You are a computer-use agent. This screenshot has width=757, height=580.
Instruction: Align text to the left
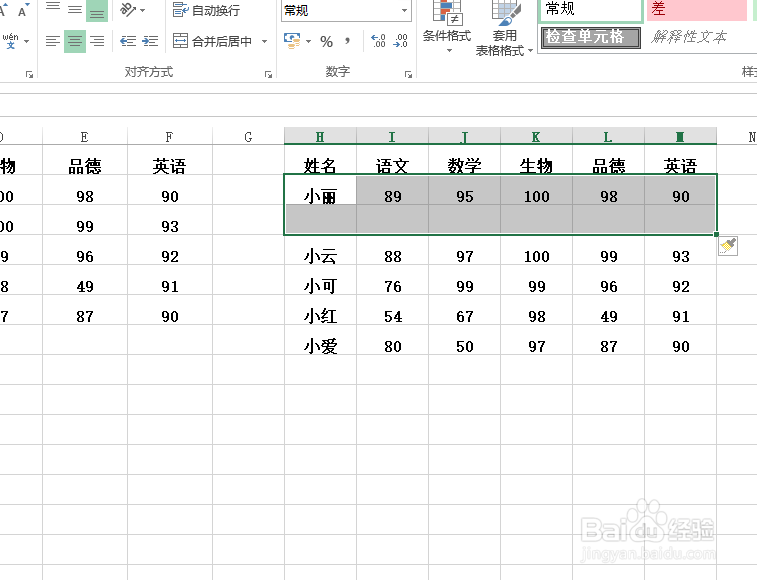pos(53,41)
